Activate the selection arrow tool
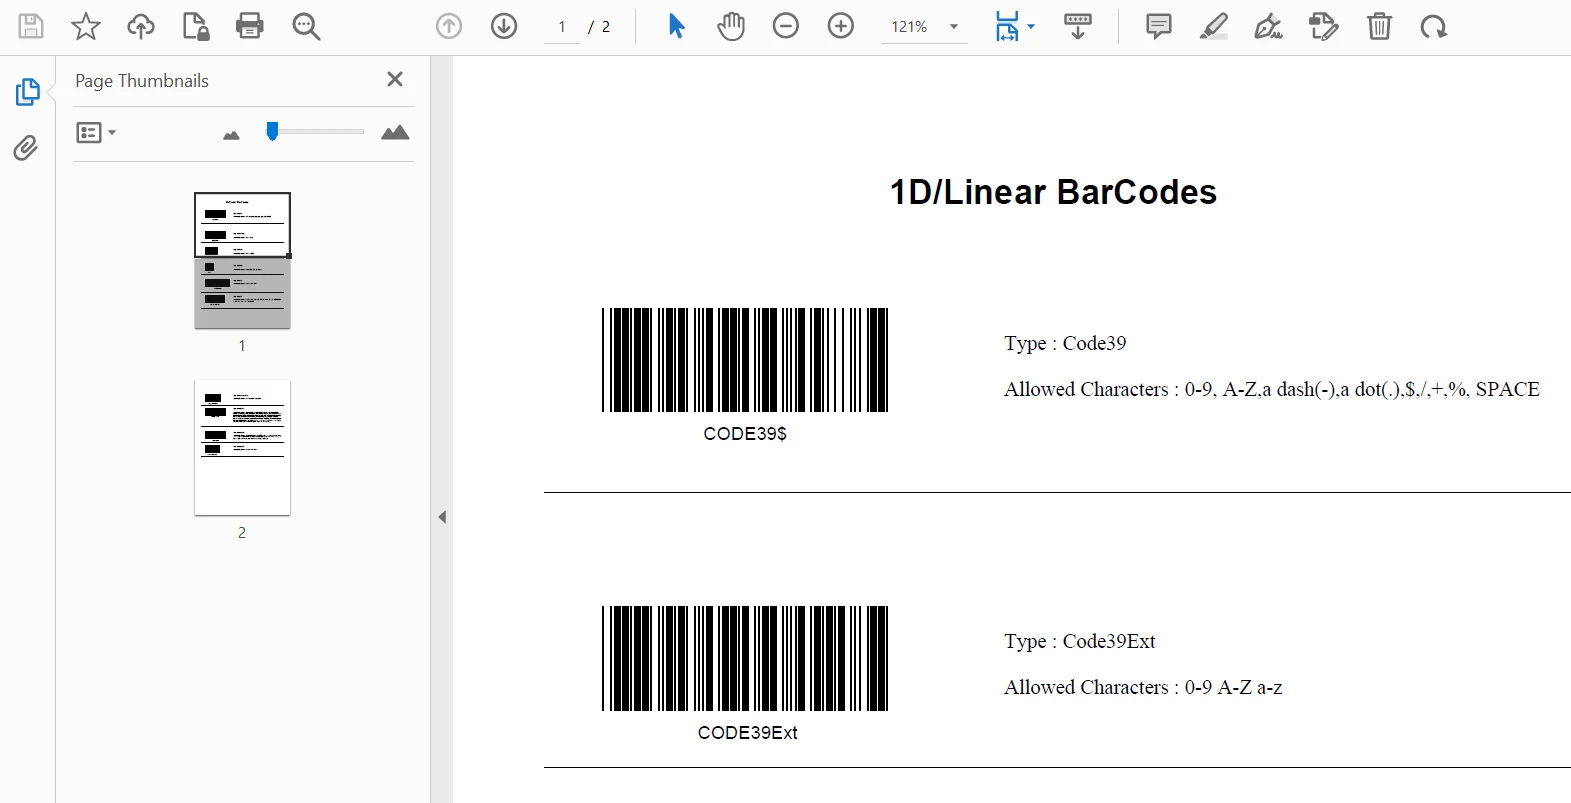This screenshot has height=803, width=1571. [x=676, y=27]
